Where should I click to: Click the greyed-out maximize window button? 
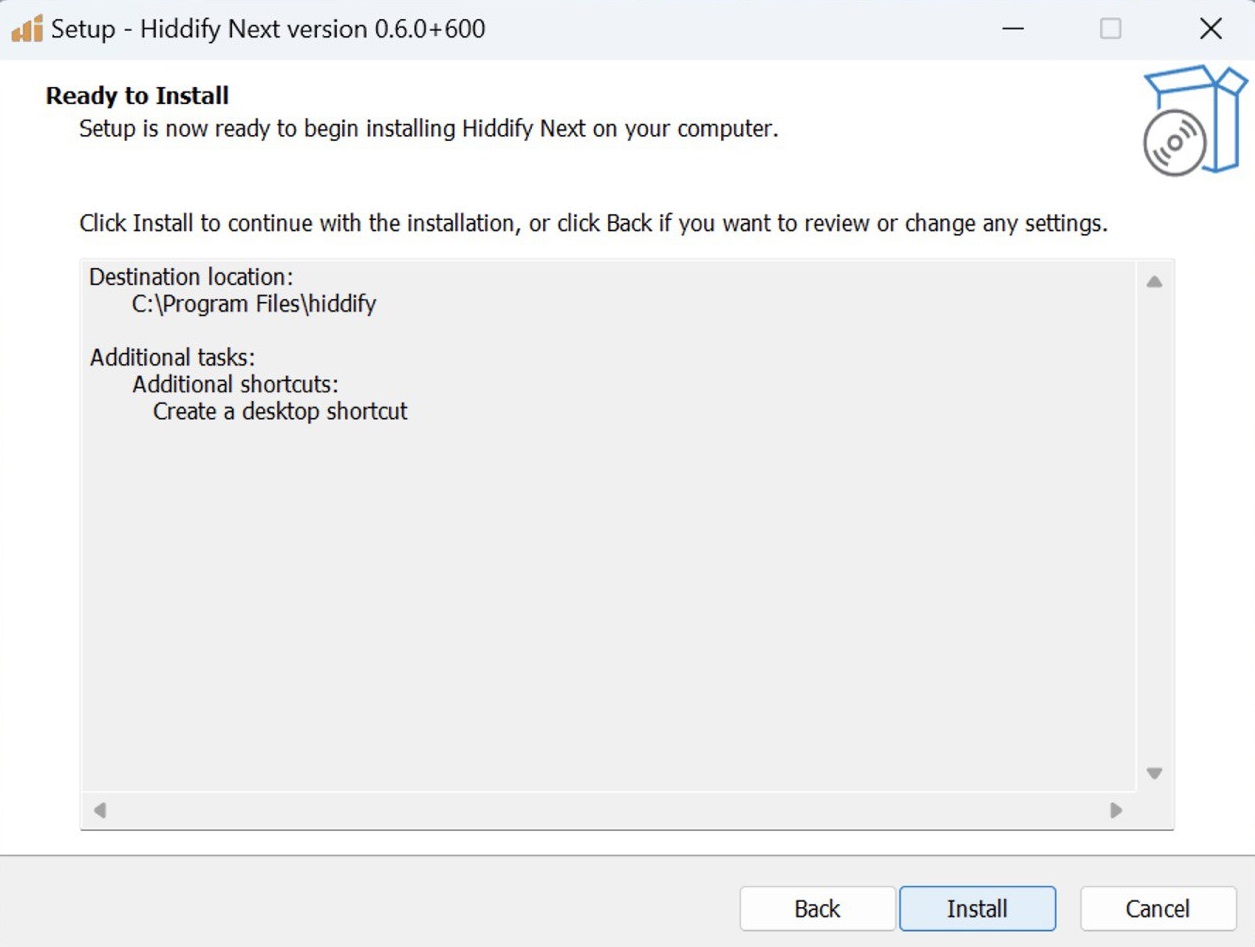1111,29
